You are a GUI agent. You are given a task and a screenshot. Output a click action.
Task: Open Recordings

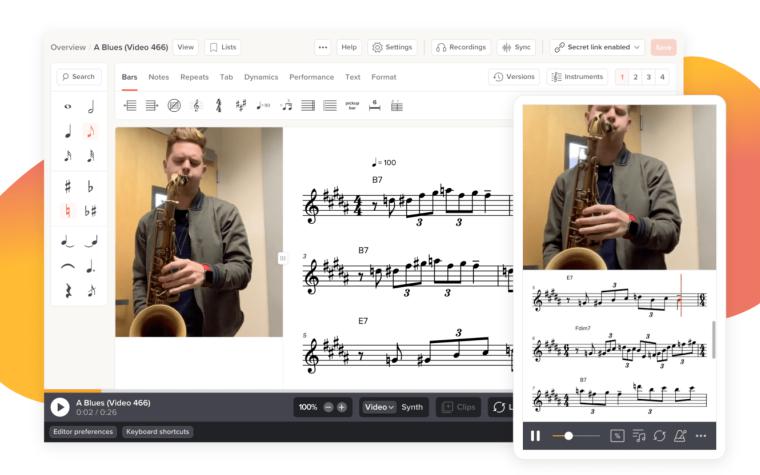[x=461, y=47]
